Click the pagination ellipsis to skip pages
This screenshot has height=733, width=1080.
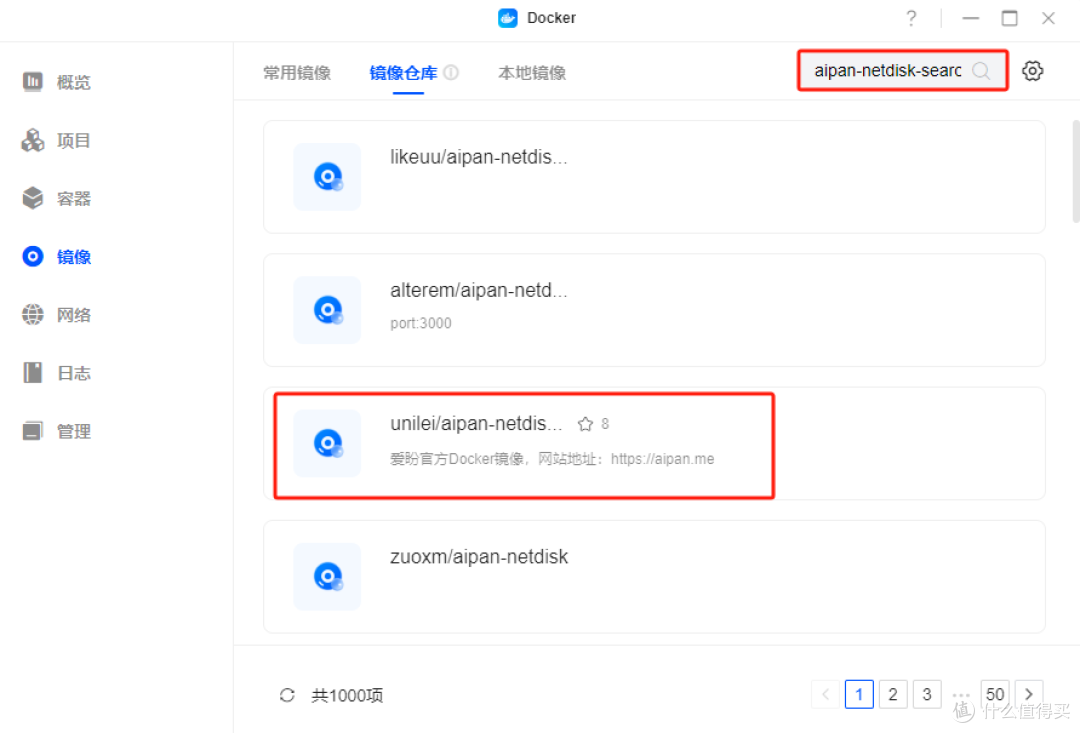point(961,694)
